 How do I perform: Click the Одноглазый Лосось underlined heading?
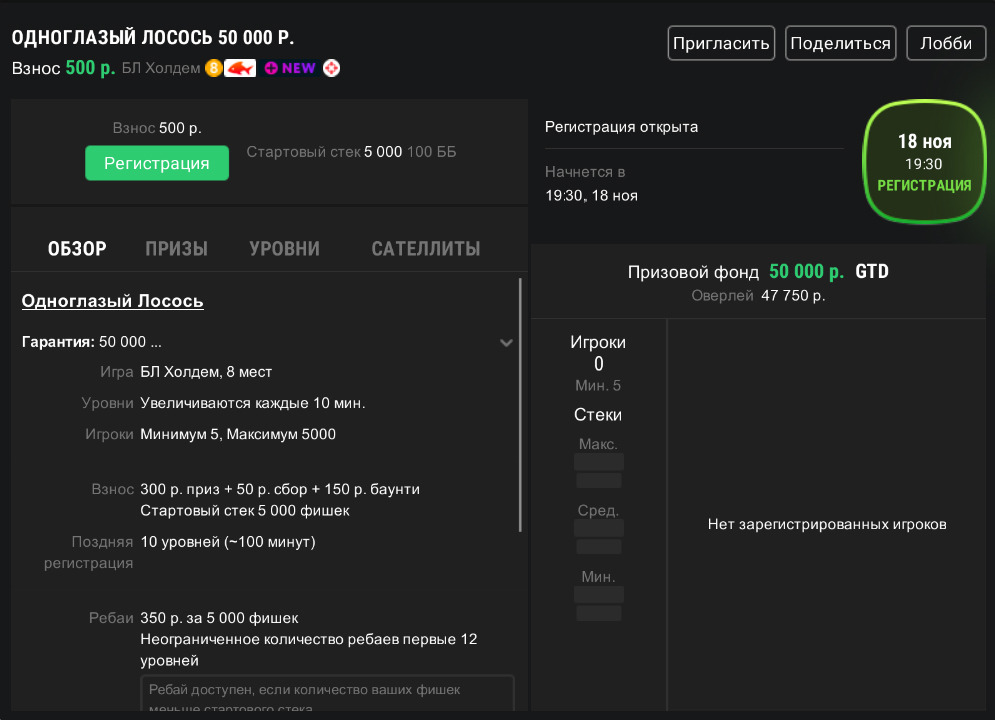coord(113,301)
